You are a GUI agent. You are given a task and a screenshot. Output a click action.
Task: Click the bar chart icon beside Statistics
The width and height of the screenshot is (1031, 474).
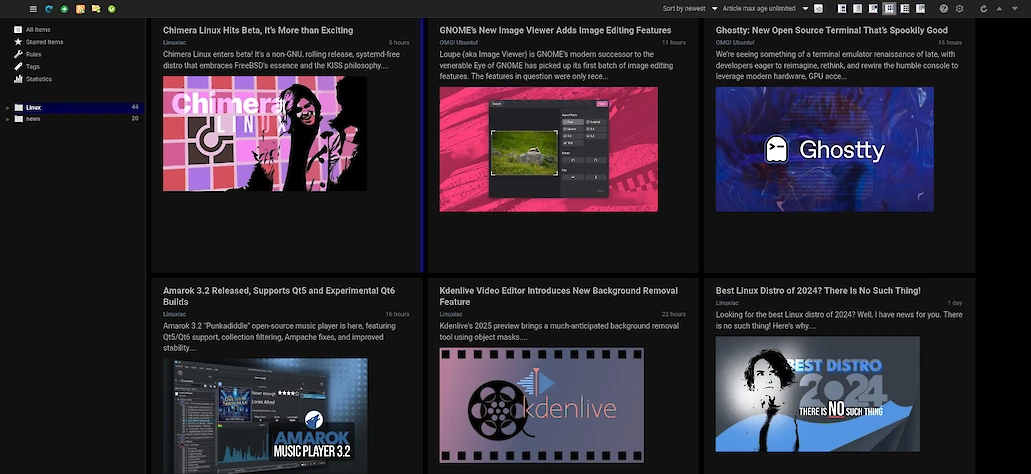18,79
